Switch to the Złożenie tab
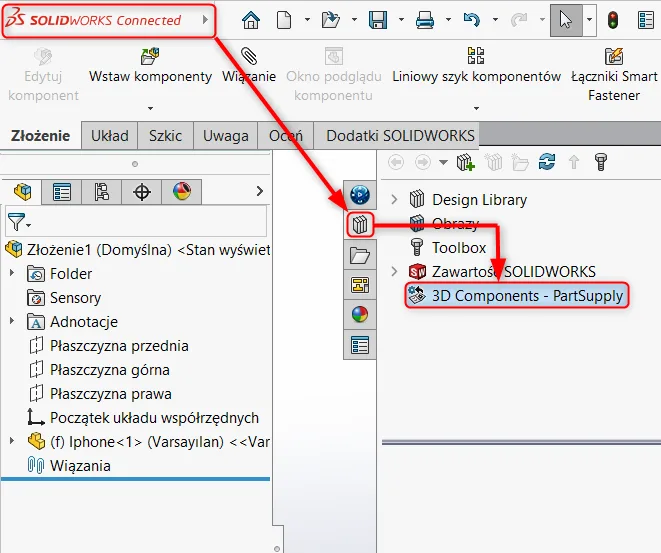This screenshot has height=553, width=661. (x=40, y=136)
